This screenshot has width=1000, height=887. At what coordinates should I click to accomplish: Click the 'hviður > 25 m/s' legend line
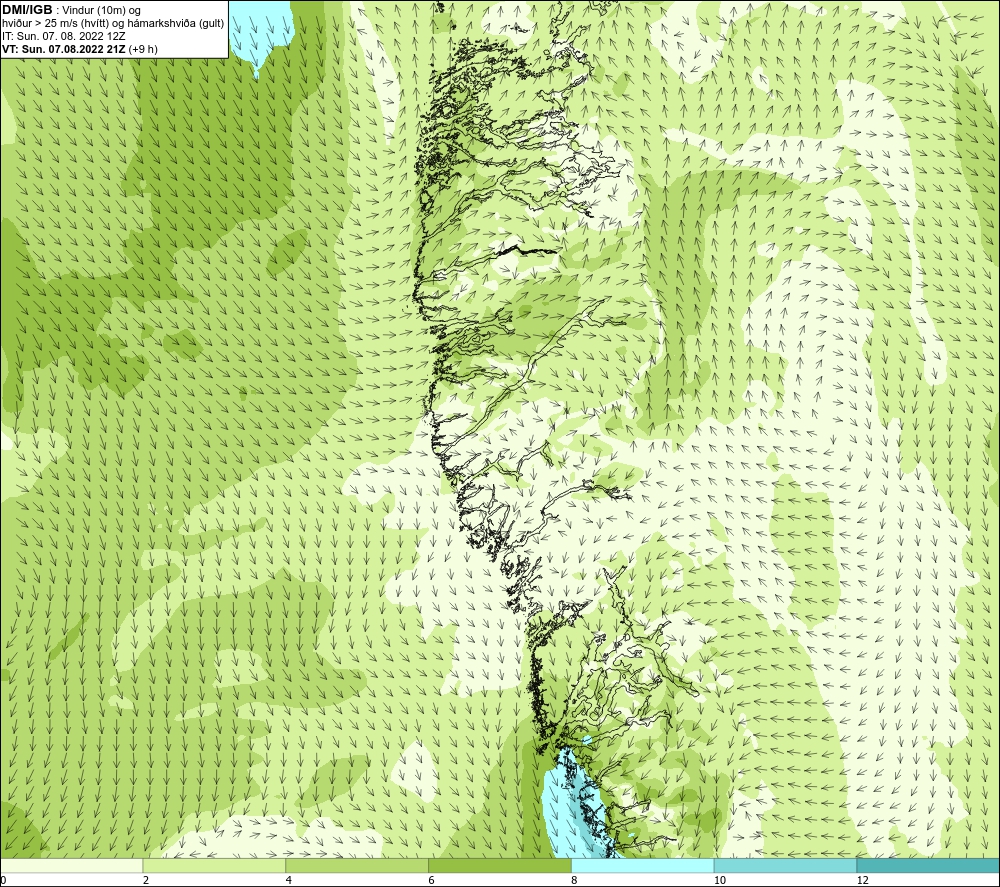(x=113, y=23)
